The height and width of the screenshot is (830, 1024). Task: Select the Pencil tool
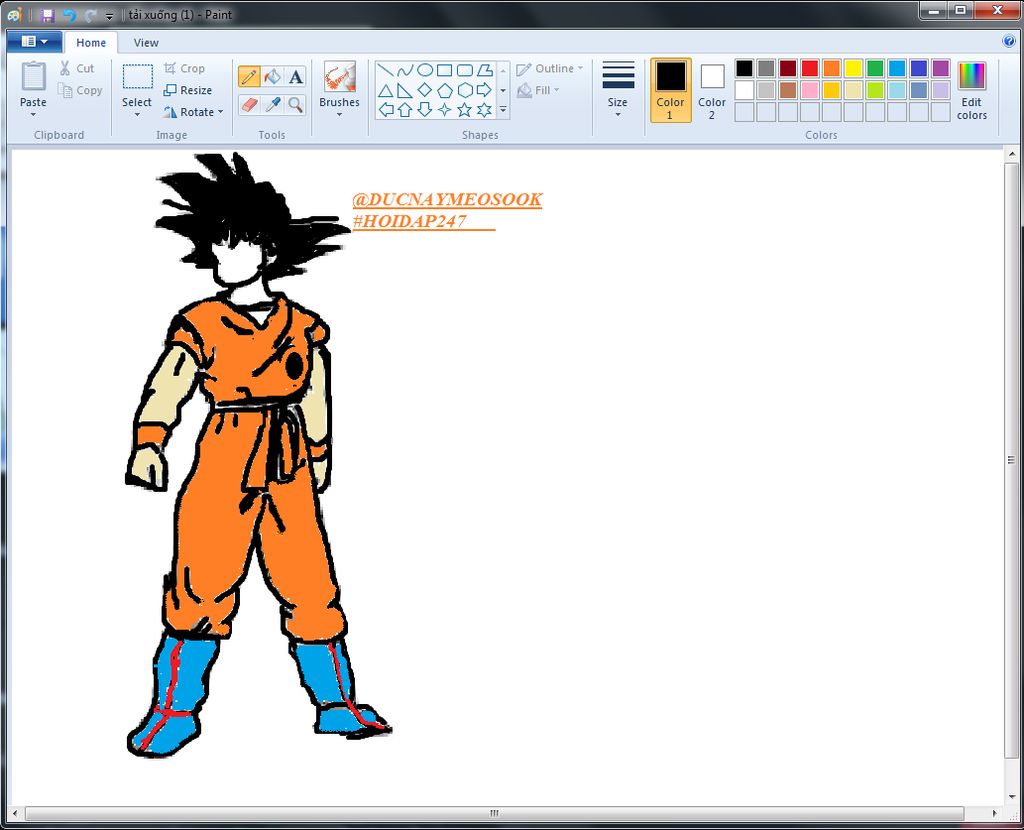coord(249,76)
